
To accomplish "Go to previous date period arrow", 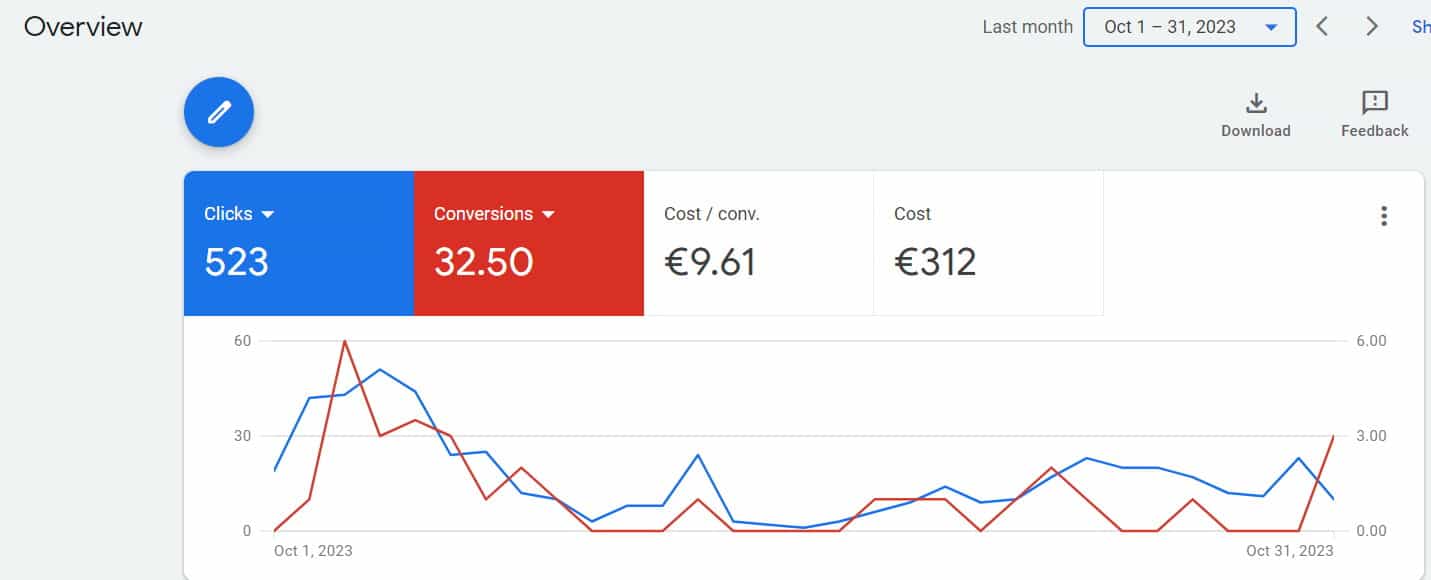I will (1322, 27).
